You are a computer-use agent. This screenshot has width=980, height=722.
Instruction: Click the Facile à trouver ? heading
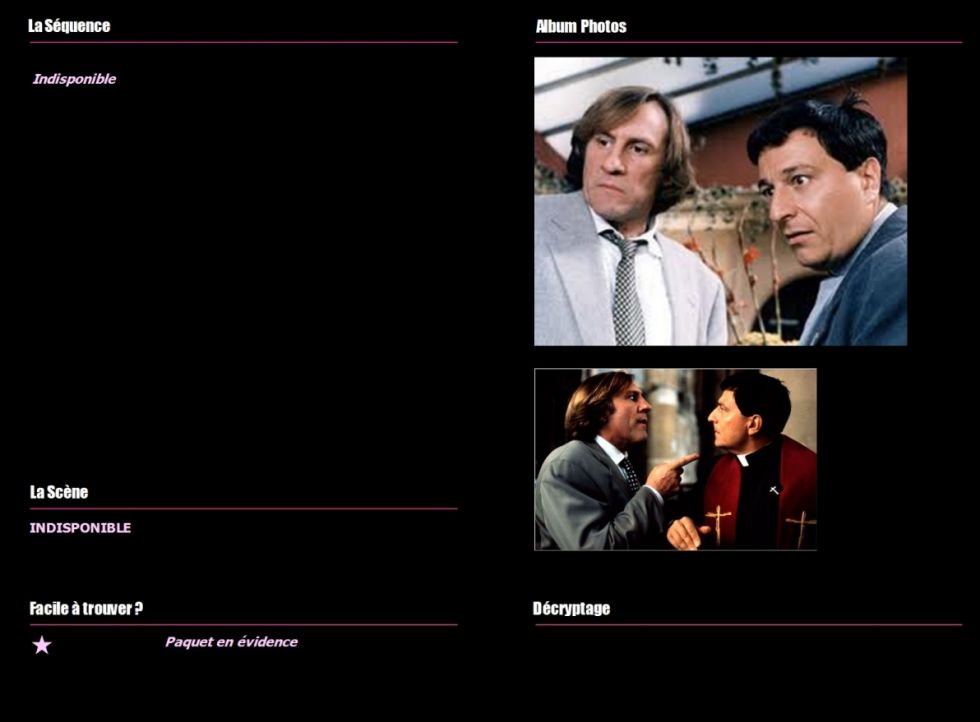(x=86, y=608)
